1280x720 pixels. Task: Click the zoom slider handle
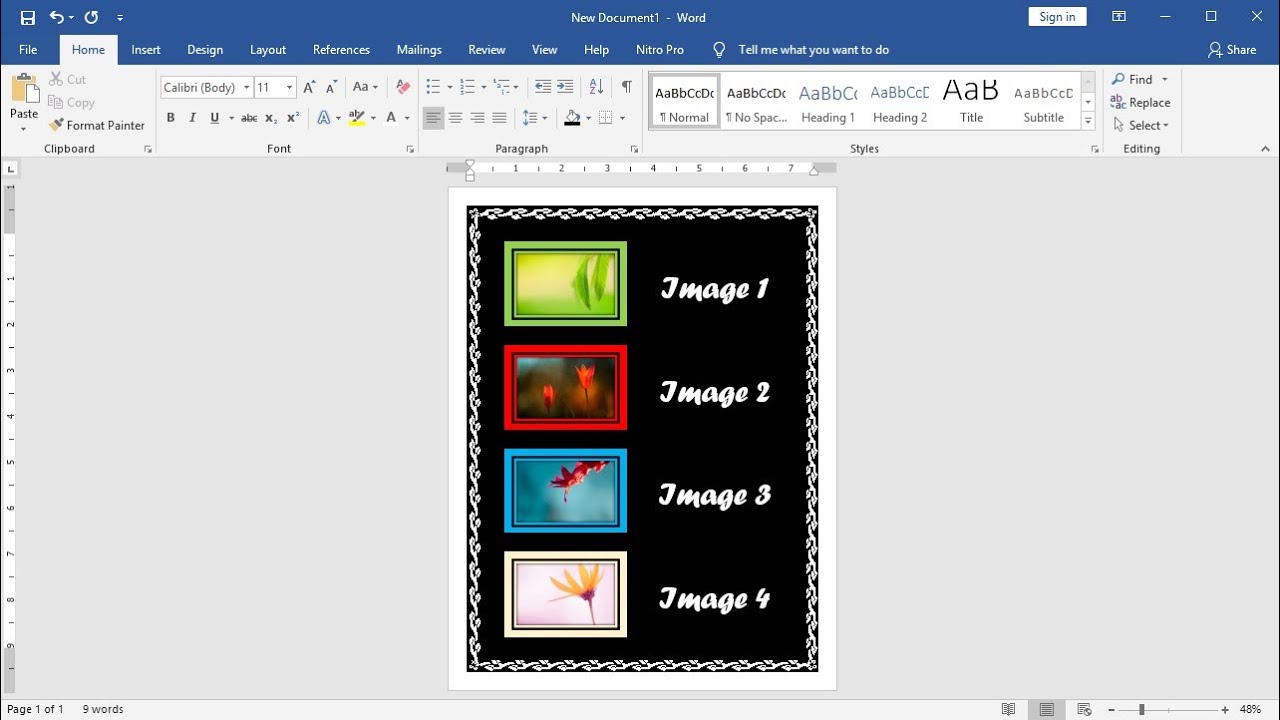1141,709
